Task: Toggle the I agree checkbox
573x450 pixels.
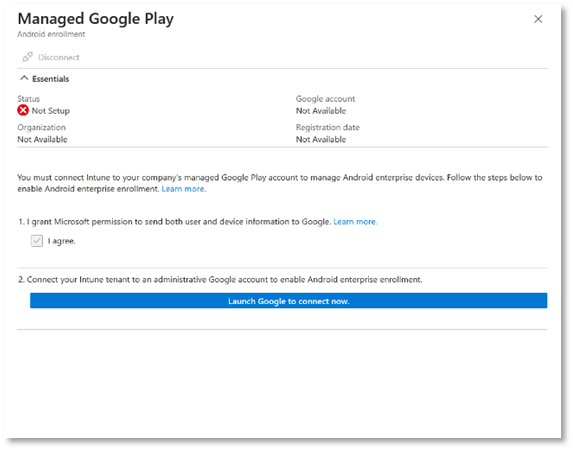Action: pyautogui.click(x=37, y=241)
